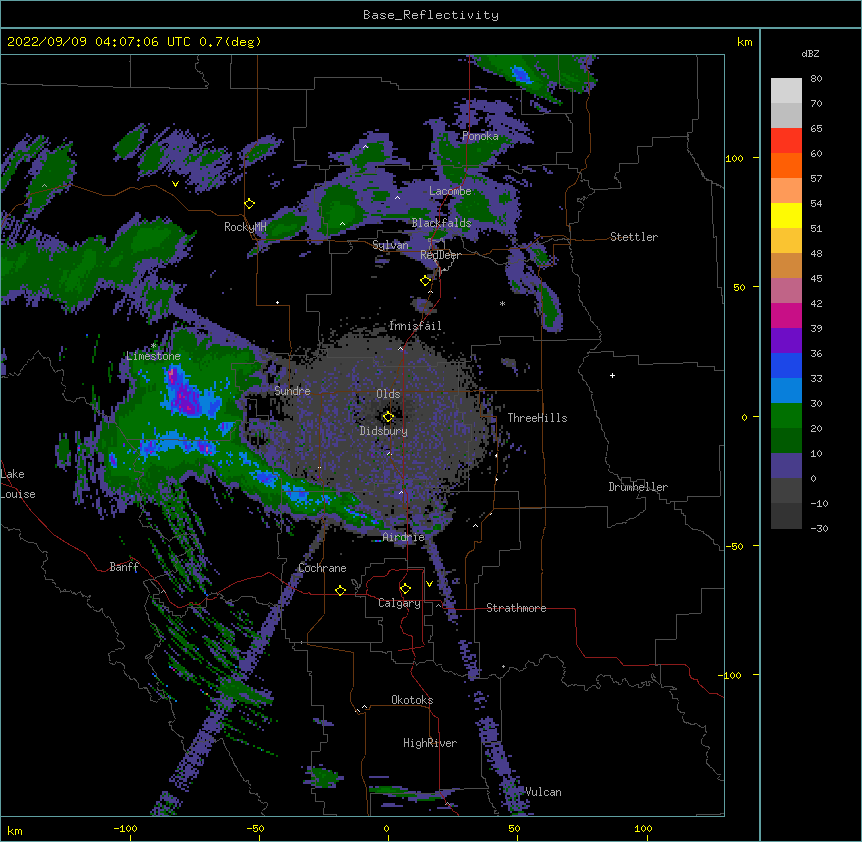Click the Innisfail city label

(x=415, y=326)
